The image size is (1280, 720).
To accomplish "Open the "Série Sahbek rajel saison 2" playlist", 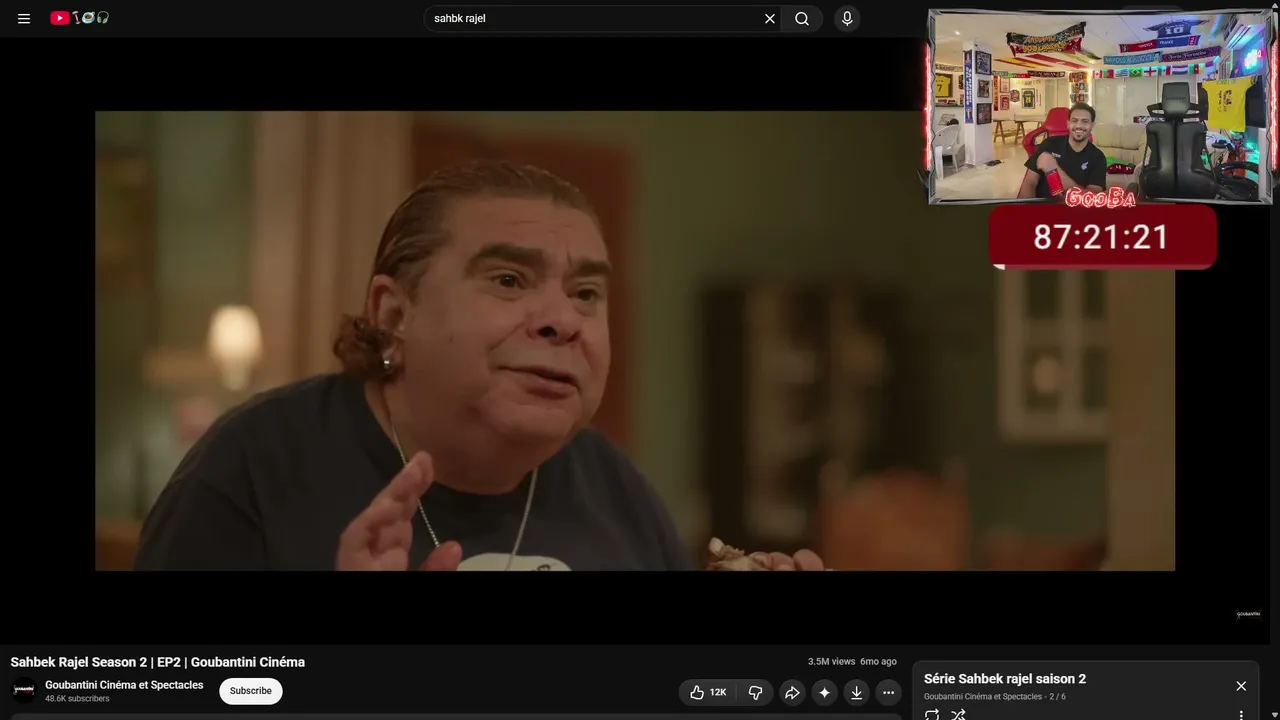I will [x=1005, y=679].
